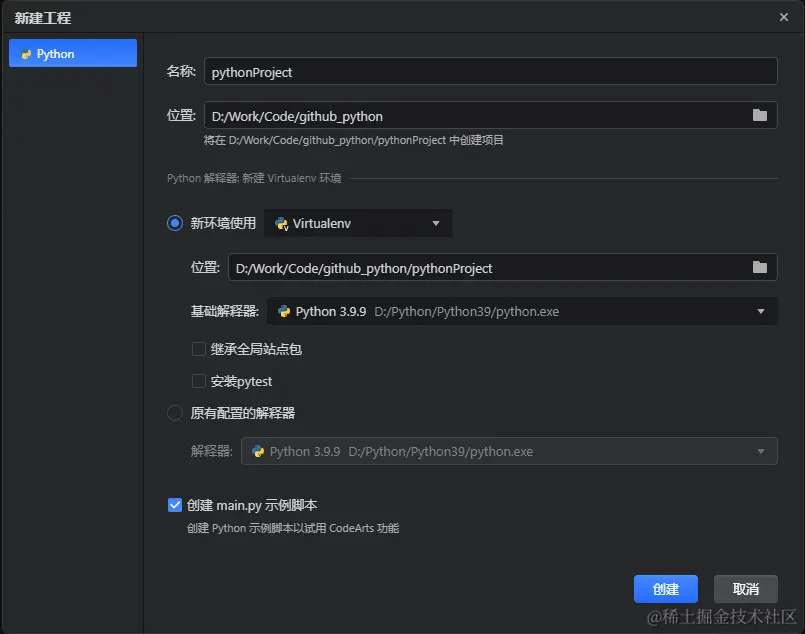This screenshot has width=805, height=634.
Task: Click the project name input field
Action: coord(490,71)
